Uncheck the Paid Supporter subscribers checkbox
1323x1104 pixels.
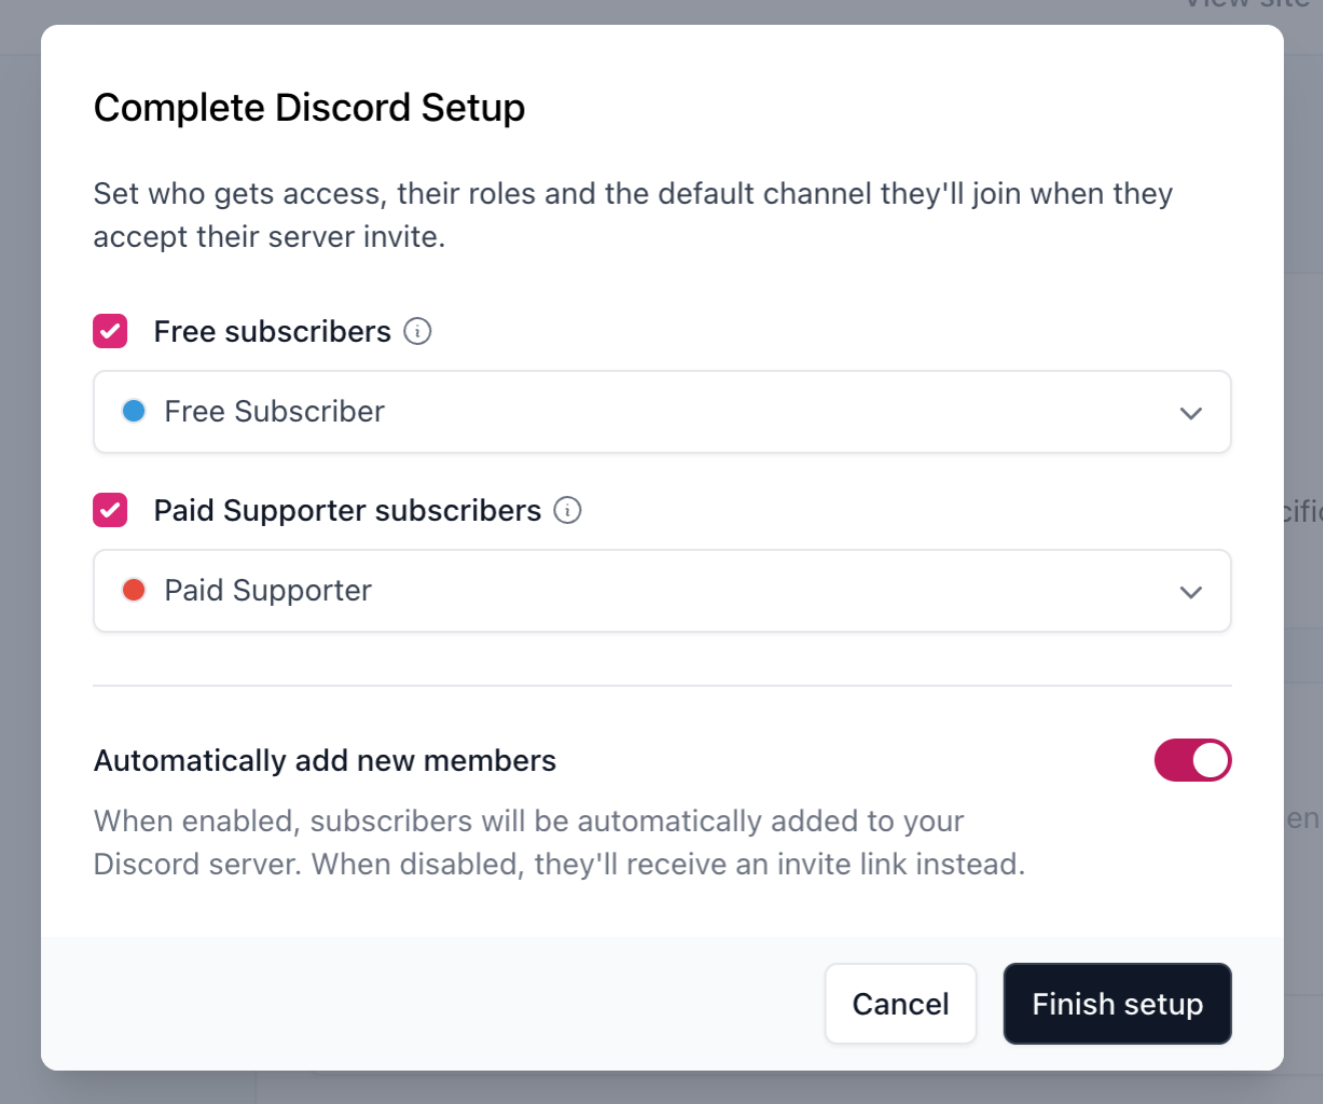point(110,510)
